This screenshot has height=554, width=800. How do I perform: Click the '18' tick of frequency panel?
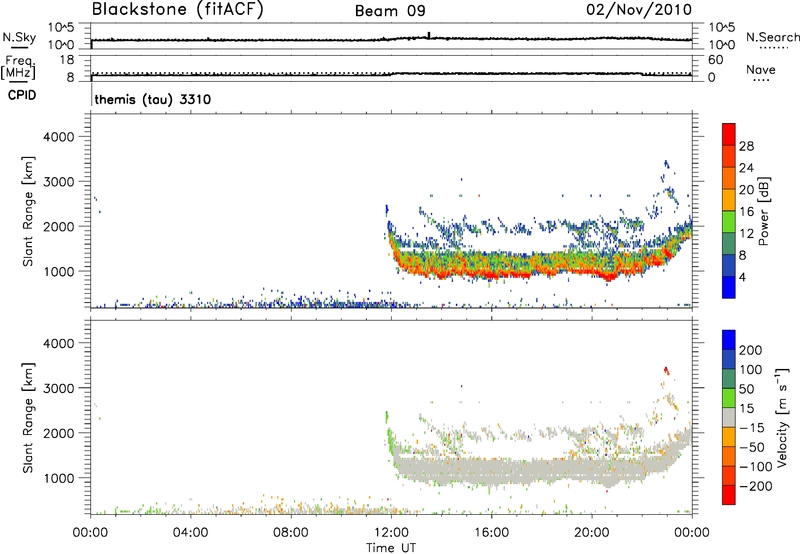pos(67,60)
